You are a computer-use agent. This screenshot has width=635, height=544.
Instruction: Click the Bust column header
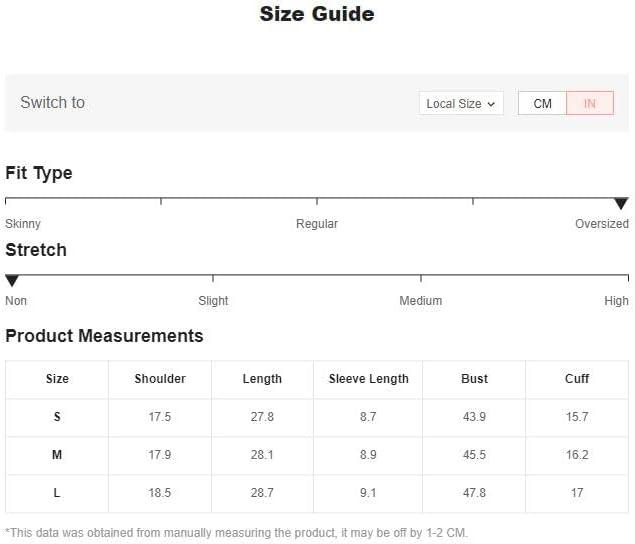(x=474, y=379)
